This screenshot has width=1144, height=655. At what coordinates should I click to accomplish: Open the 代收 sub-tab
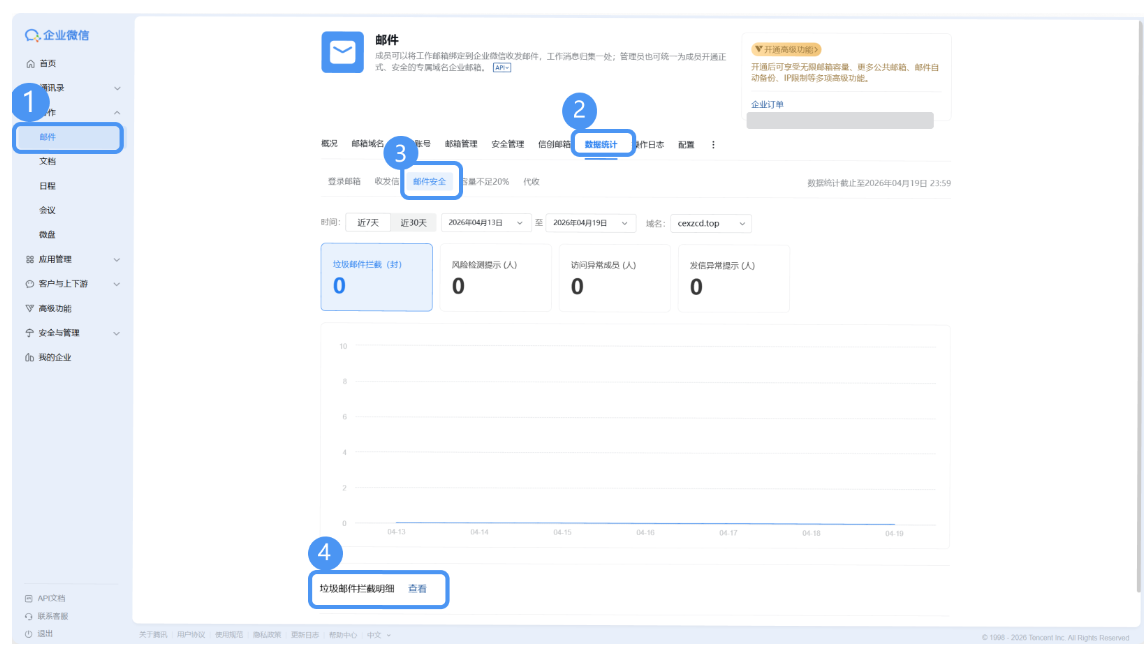(531, 182)
